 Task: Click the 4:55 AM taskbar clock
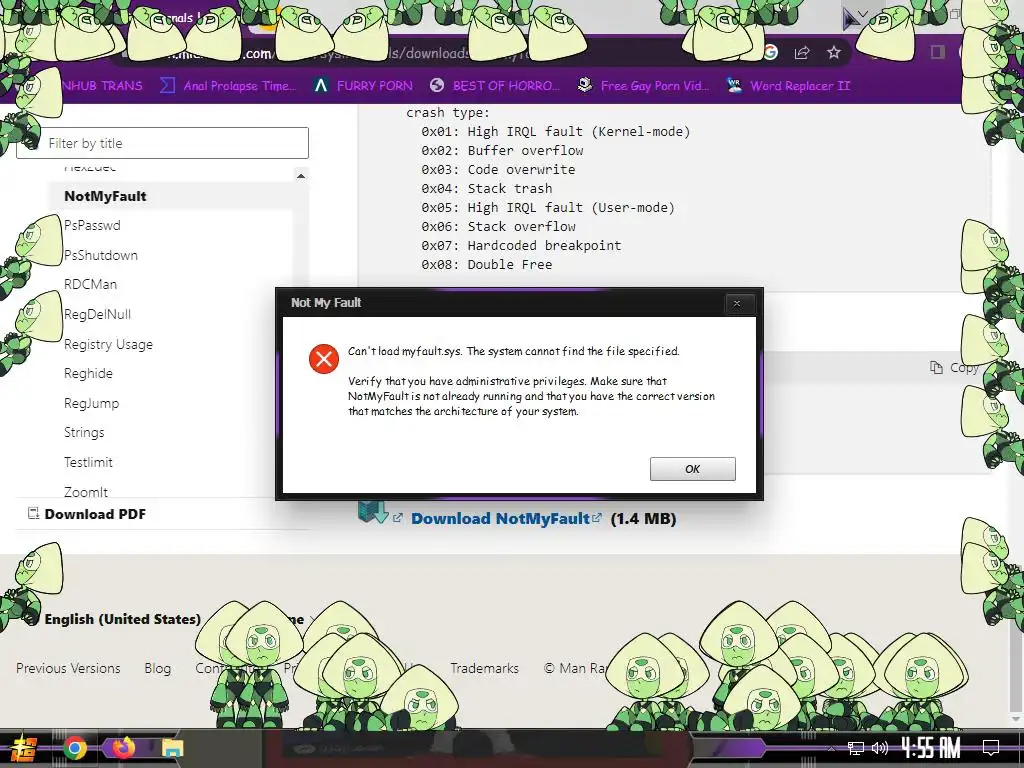click(x=931, y=748)
